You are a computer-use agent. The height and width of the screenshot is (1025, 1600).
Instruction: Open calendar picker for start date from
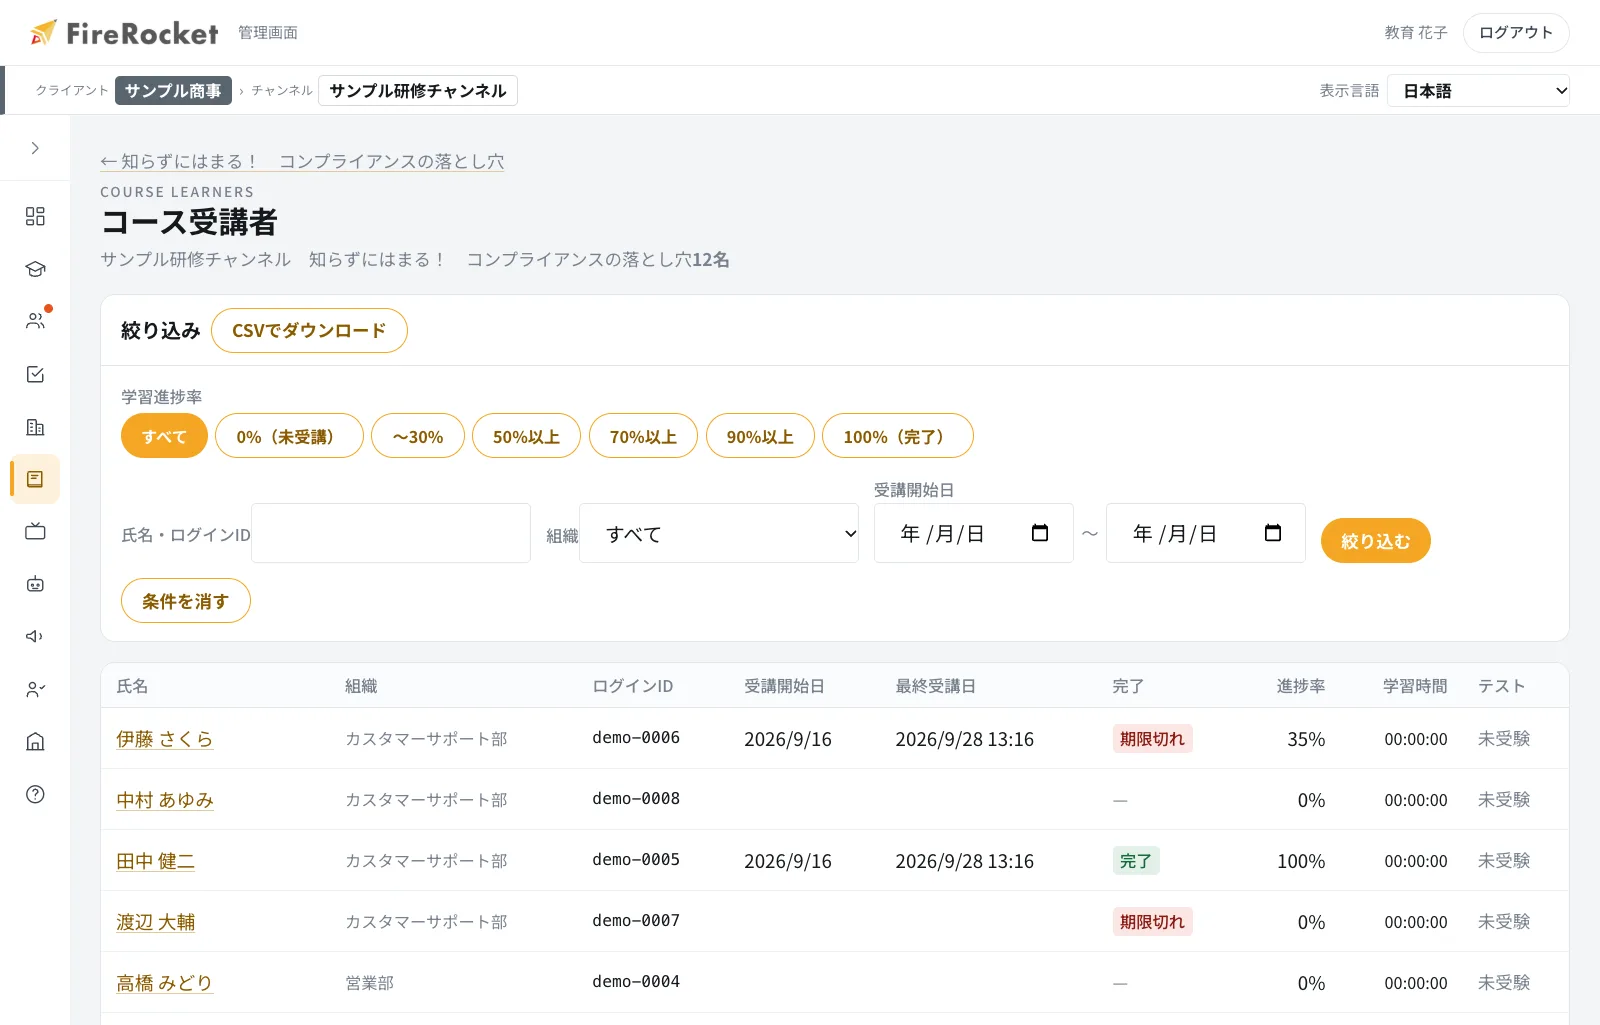point(1040,533)
